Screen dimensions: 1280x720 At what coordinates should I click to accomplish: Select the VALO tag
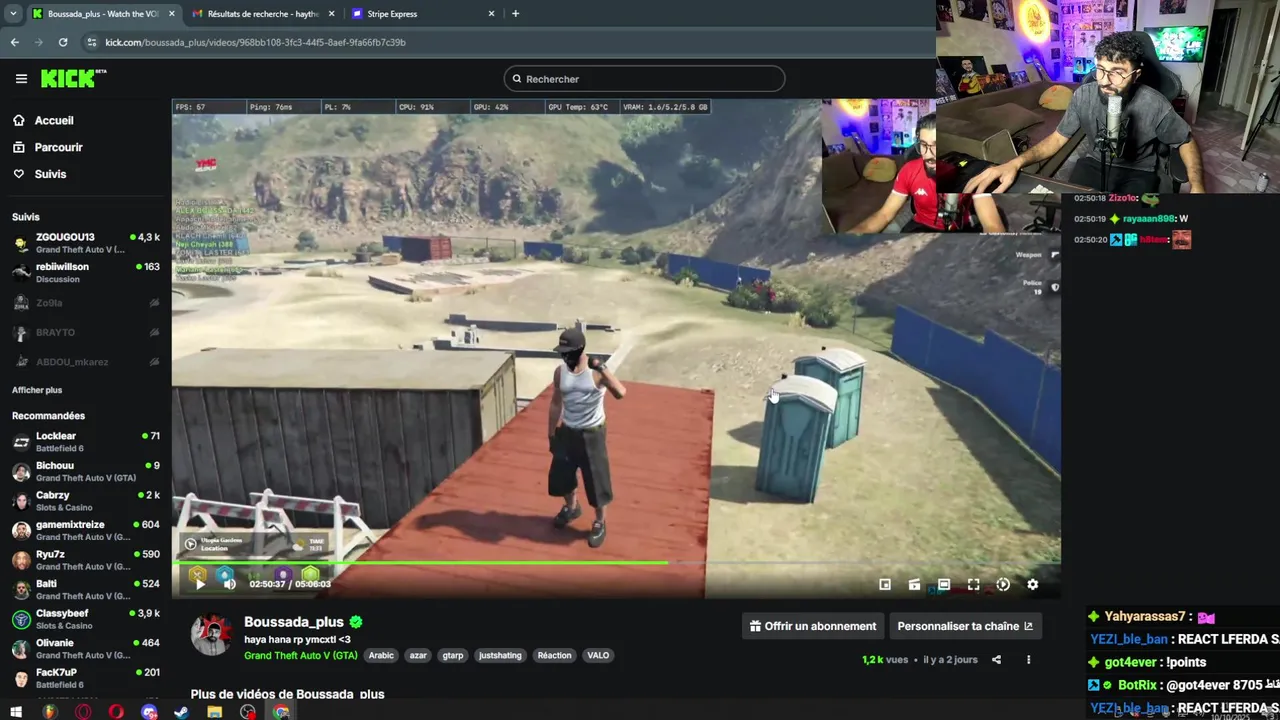[598, 655]
